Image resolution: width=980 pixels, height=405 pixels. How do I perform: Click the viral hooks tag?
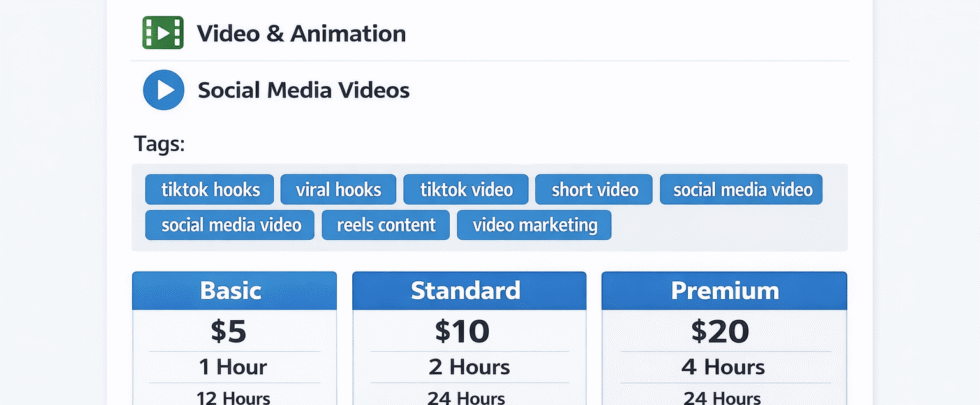click(338, 189)
